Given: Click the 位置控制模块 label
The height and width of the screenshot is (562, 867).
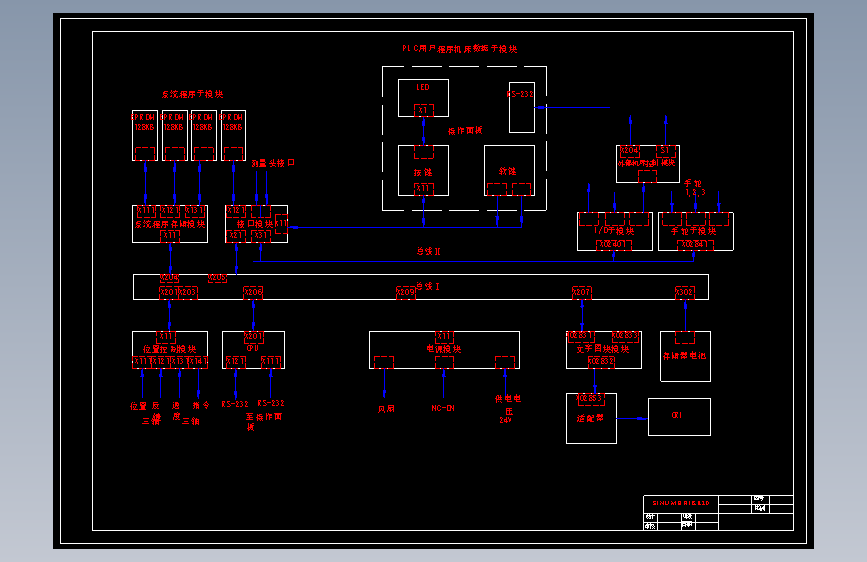Looking at the screenshot, I should click(x=169, y=349).
